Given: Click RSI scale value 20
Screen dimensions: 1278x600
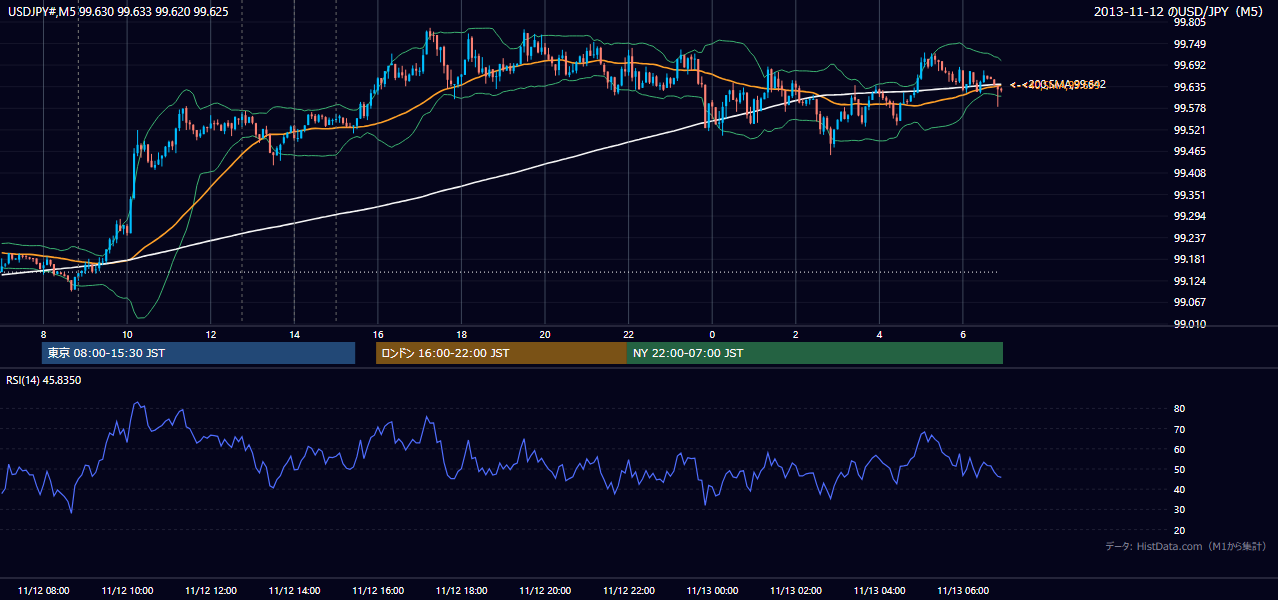Looking at the screenshot, I should click(1180, 530).
